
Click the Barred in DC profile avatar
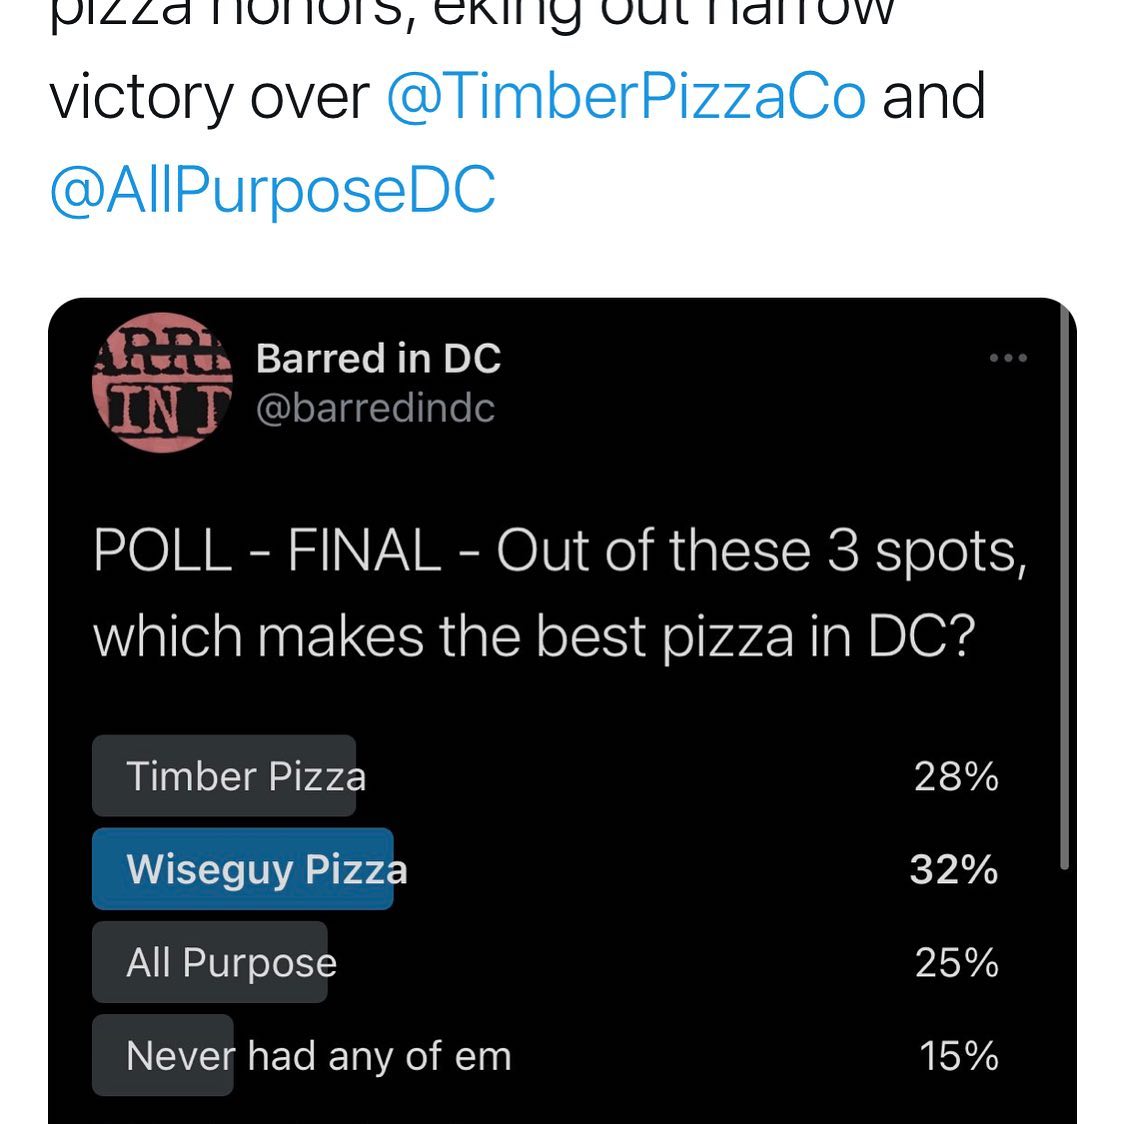coord(162,383)
